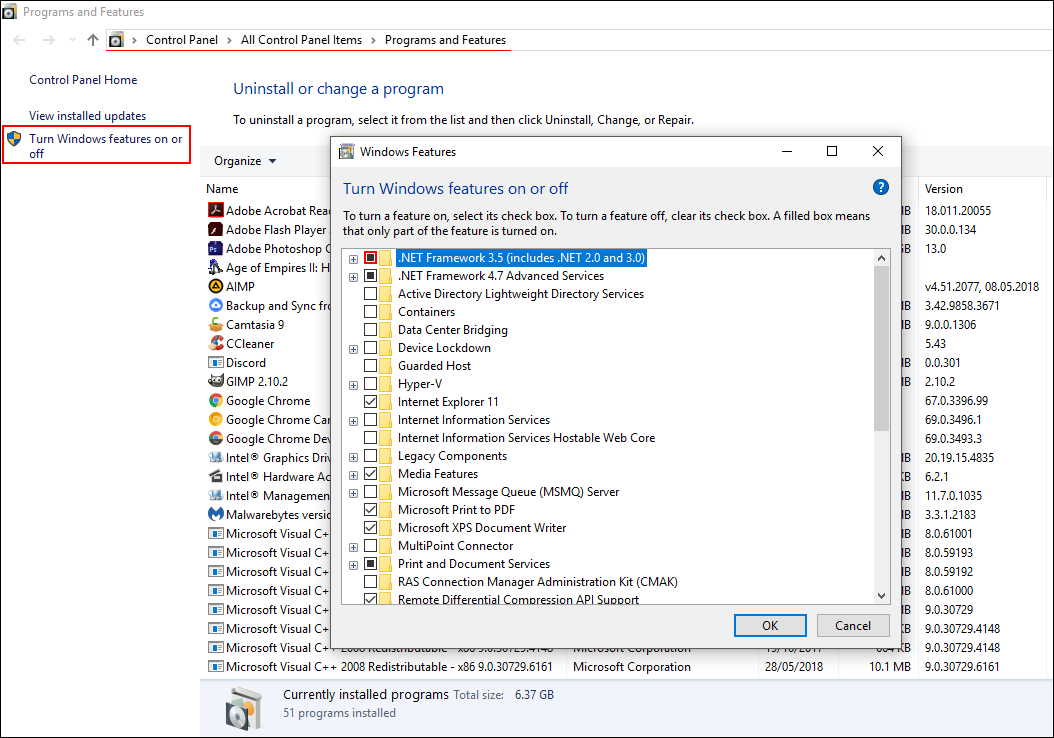Open the Organize dropdown menu
The width and height of the screenshot is (1054, 738).
245,161
